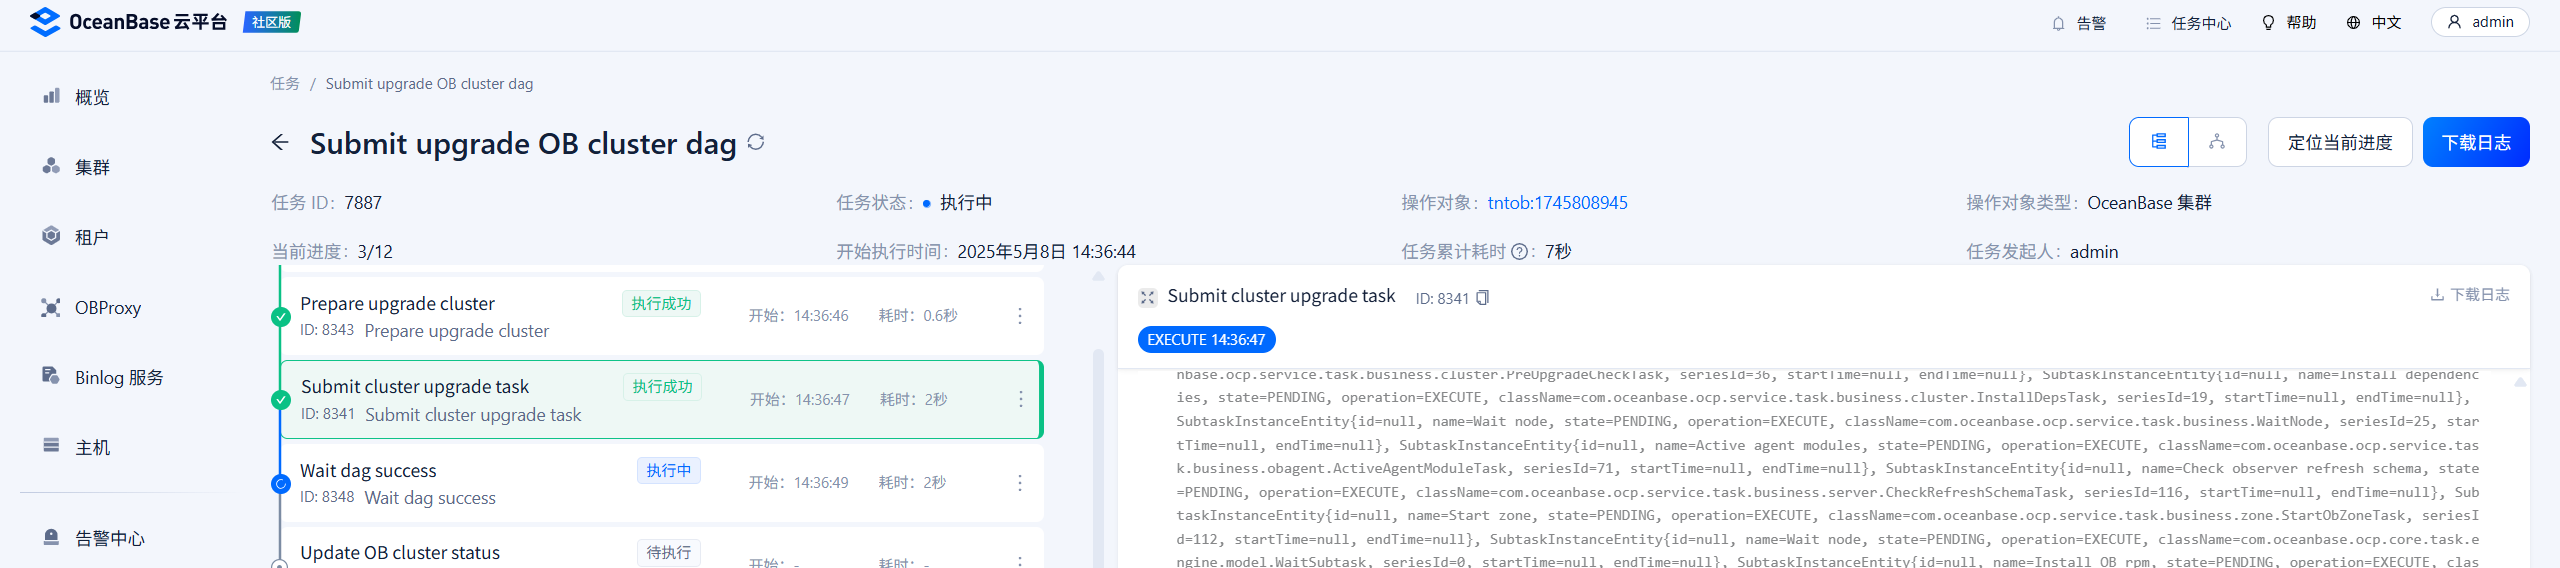Open more options for Prepare upgrade cluster
This screenshot has height=568, width=2560.
(x=1020, y=316)
